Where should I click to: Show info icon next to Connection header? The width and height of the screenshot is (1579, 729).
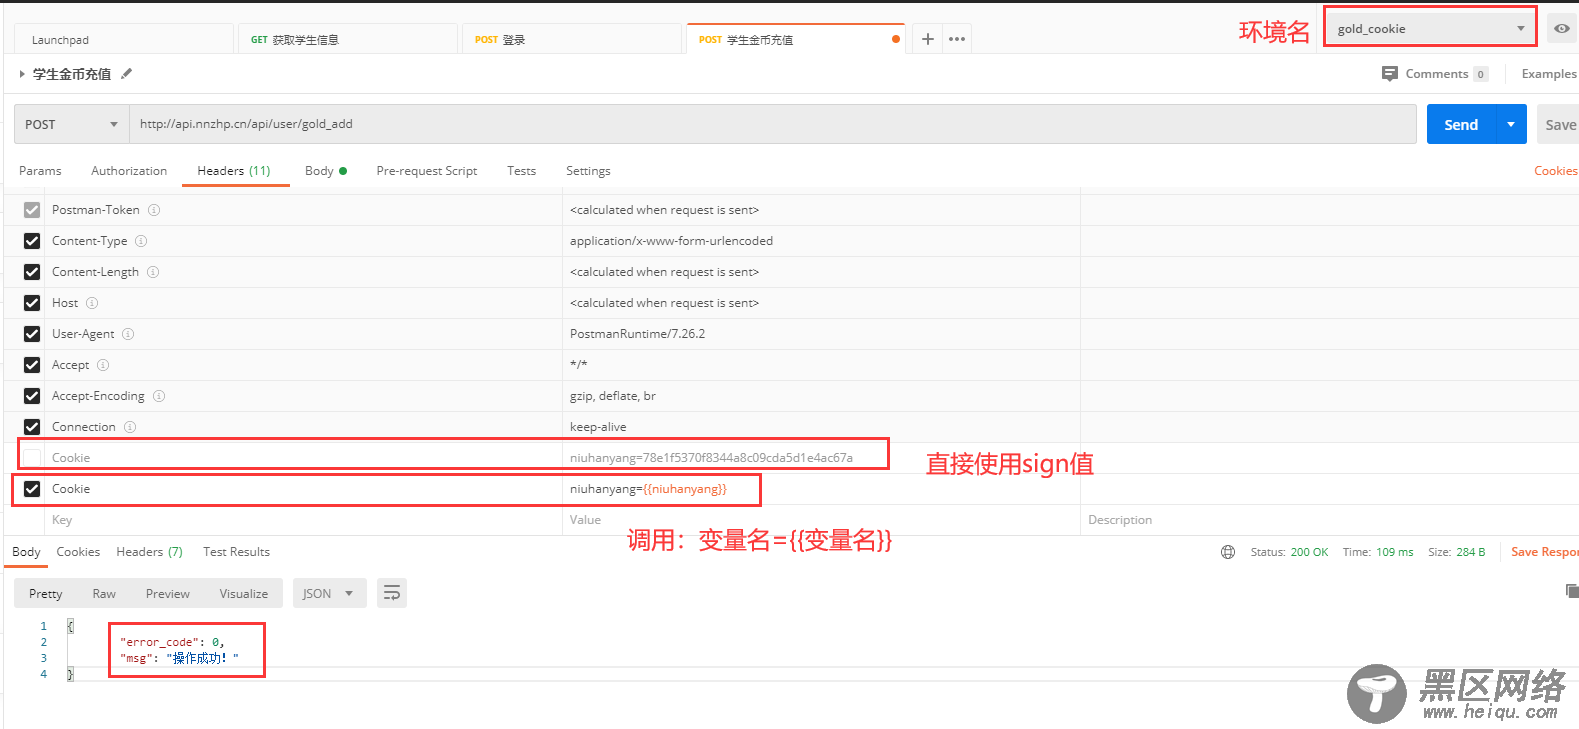click(x=130, y=427)
